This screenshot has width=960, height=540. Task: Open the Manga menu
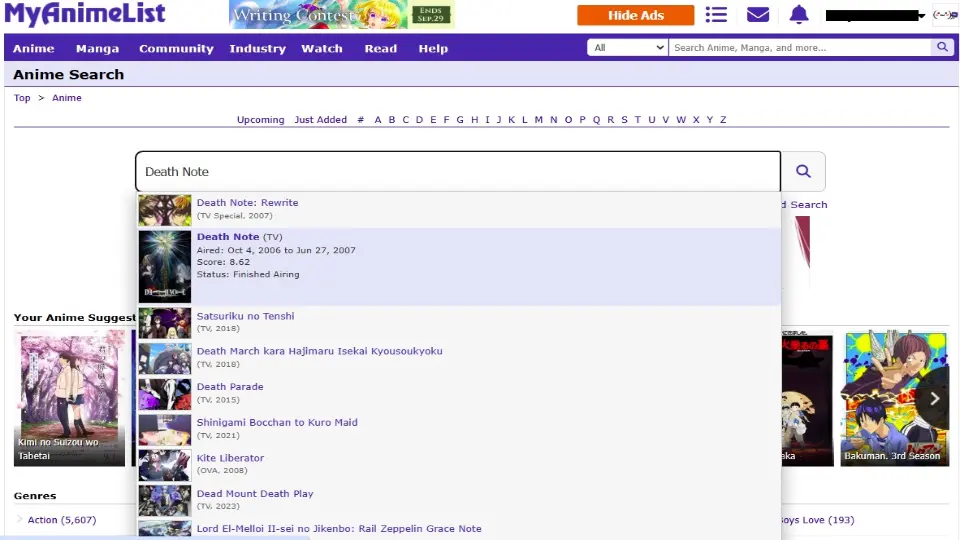(97, 48)
